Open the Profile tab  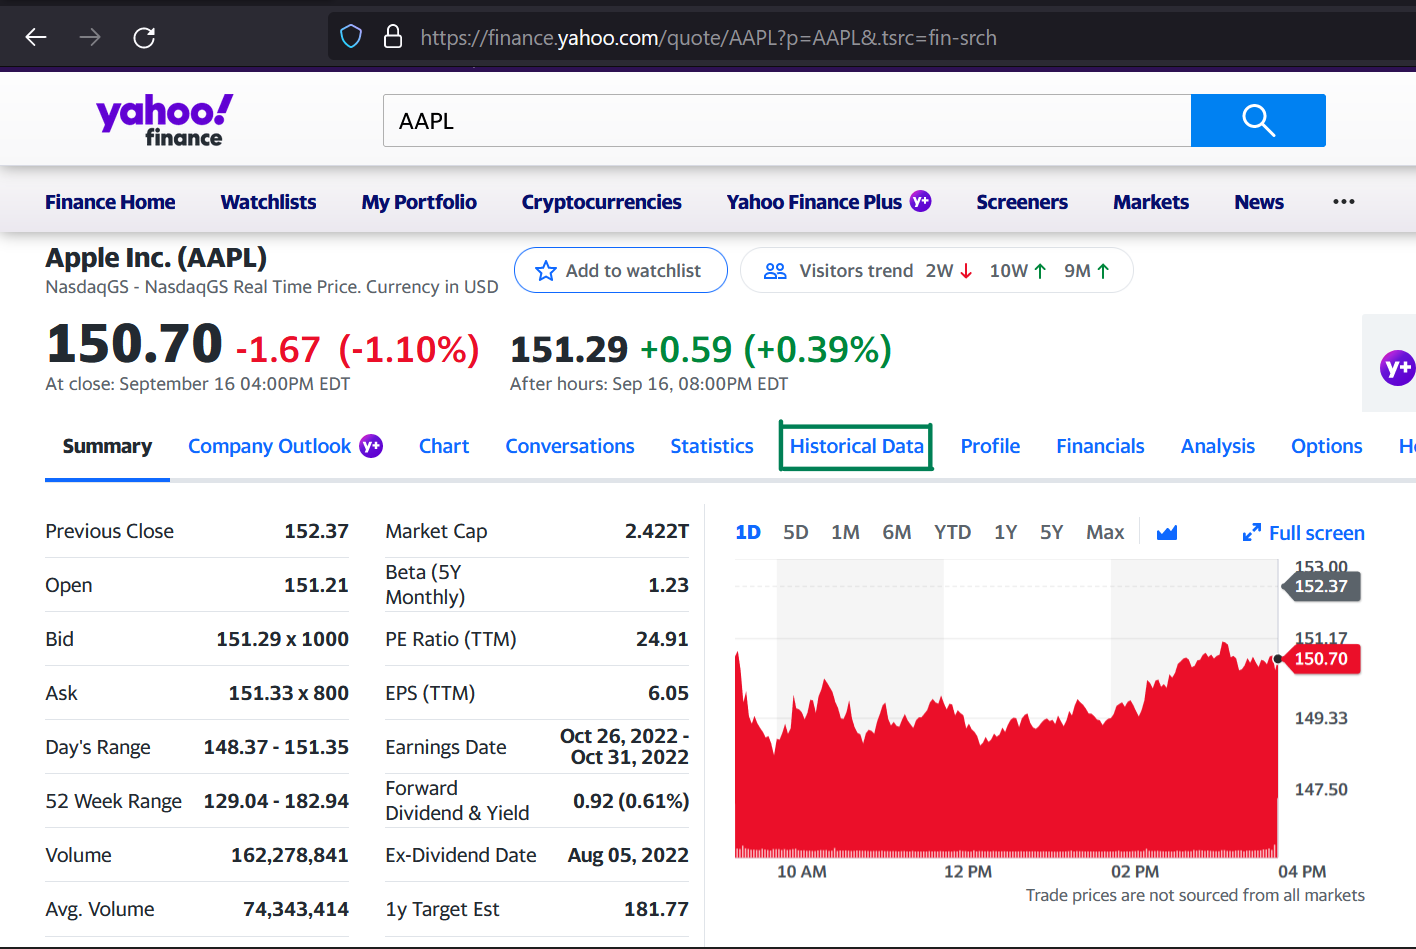coord(990,446)
